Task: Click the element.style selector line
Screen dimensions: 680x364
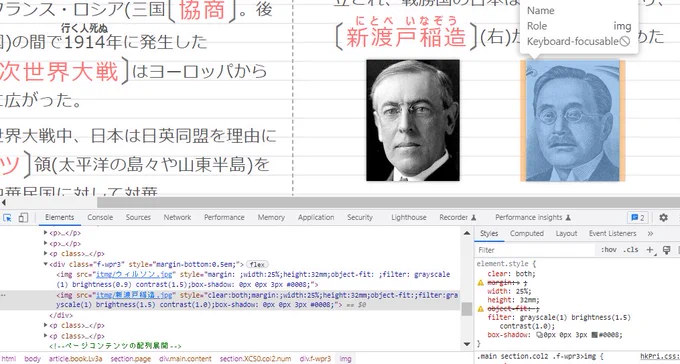Action: (x=506, y=263)
